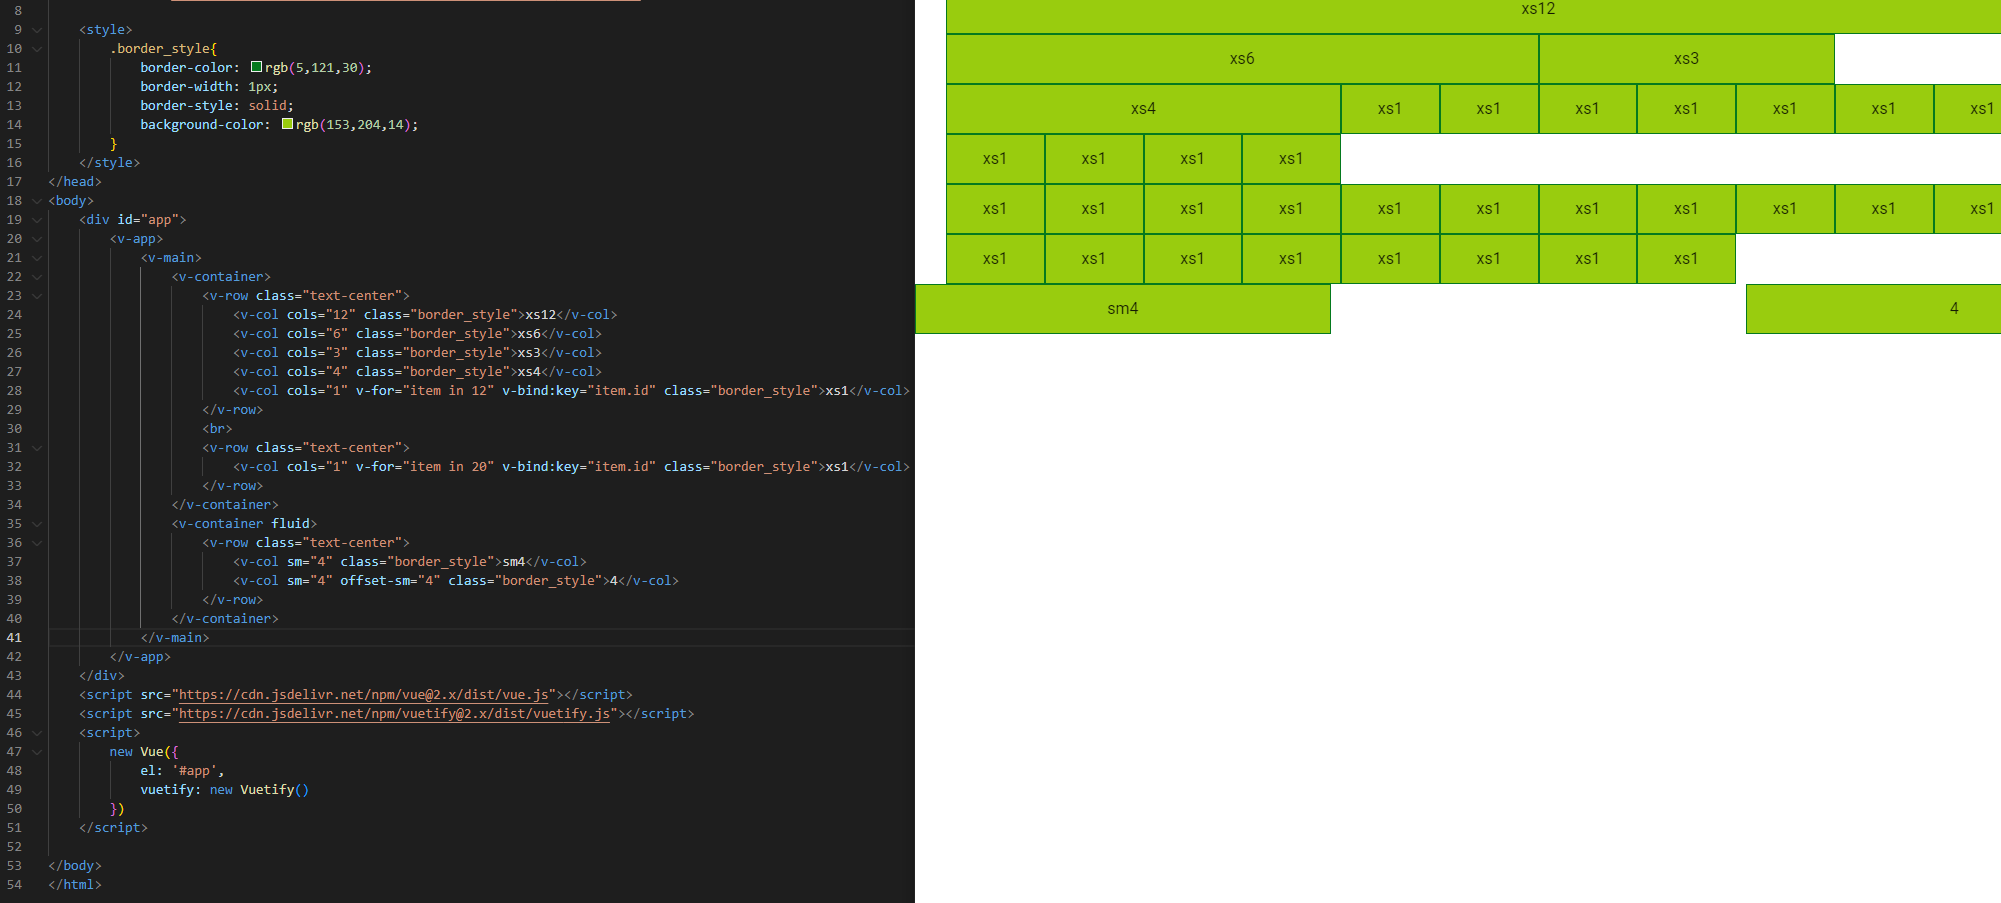The image size is (2001, 903).
Task: Fold the v-container fluid block
Action: pyautogui.click(x=37, y=524)
